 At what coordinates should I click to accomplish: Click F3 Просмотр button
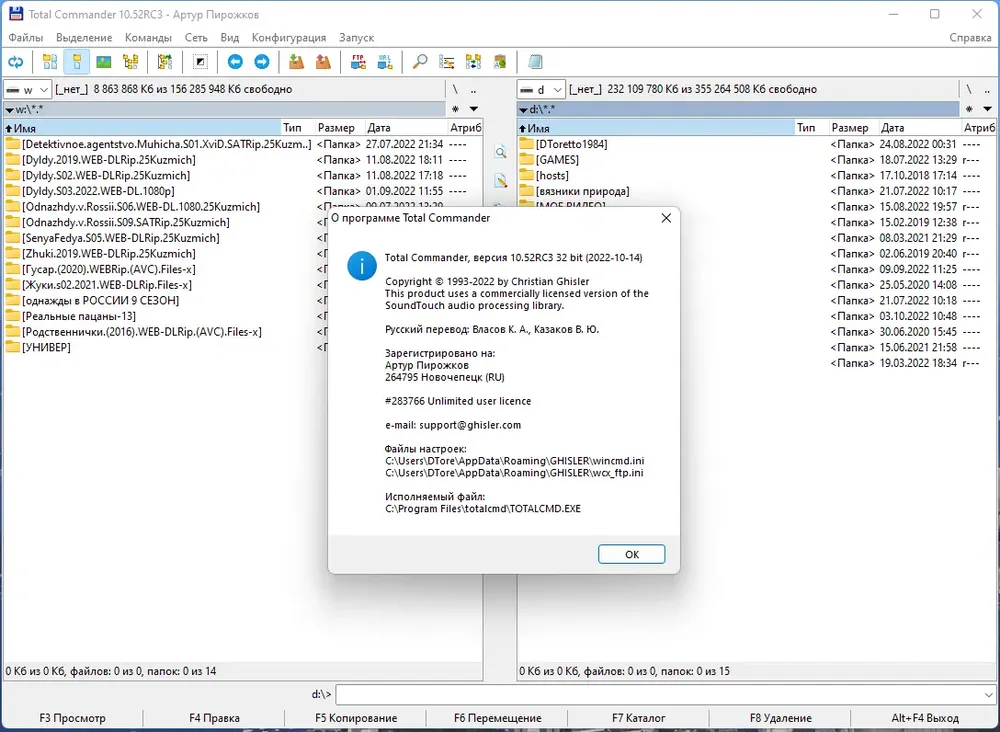point(73,718)
